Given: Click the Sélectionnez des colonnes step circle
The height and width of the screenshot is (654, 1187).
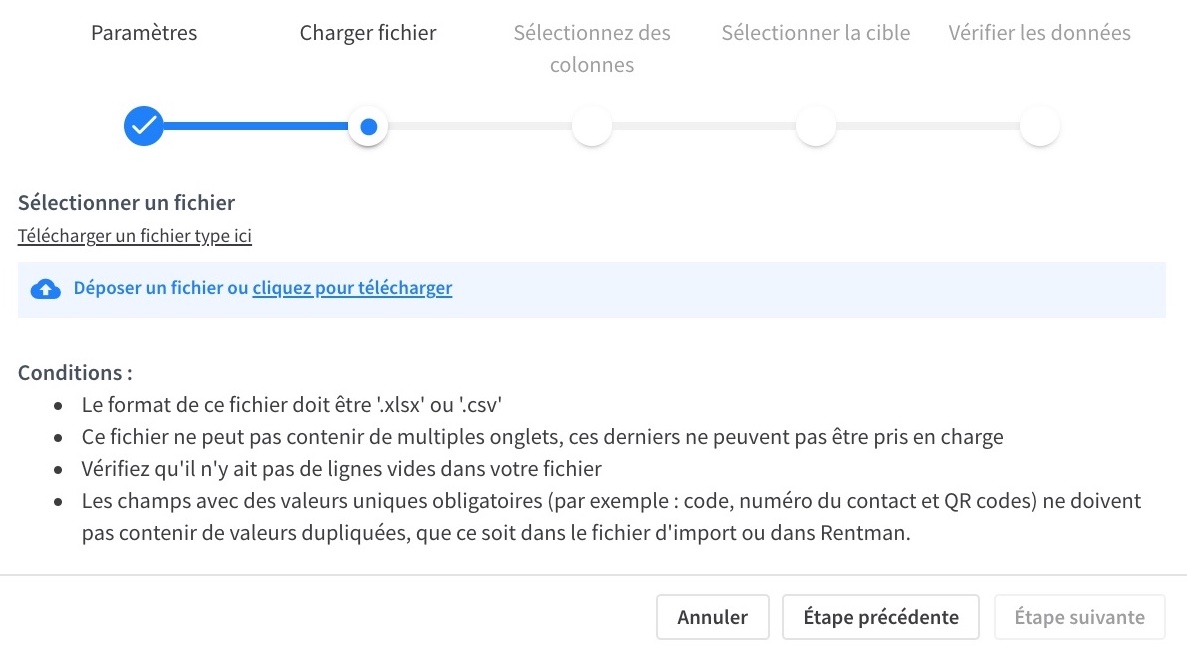Looking at the screenshot, I should pos(592,126).
